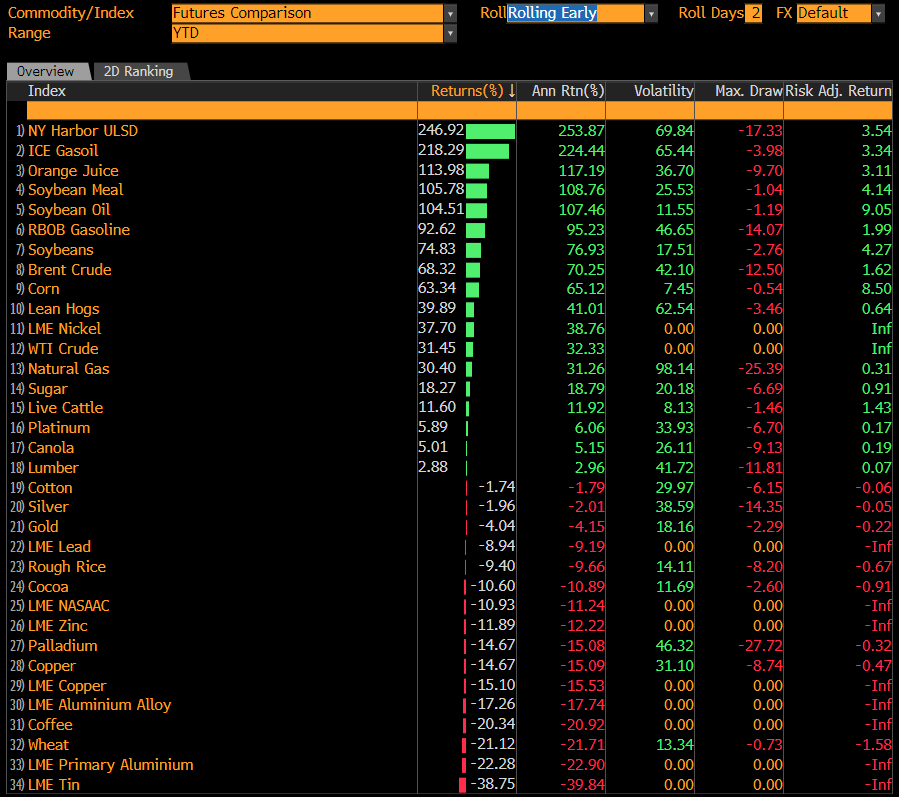Select the Orange Juice index entry
The height and width of the screenshot is (797, 899).
(73, 171)
